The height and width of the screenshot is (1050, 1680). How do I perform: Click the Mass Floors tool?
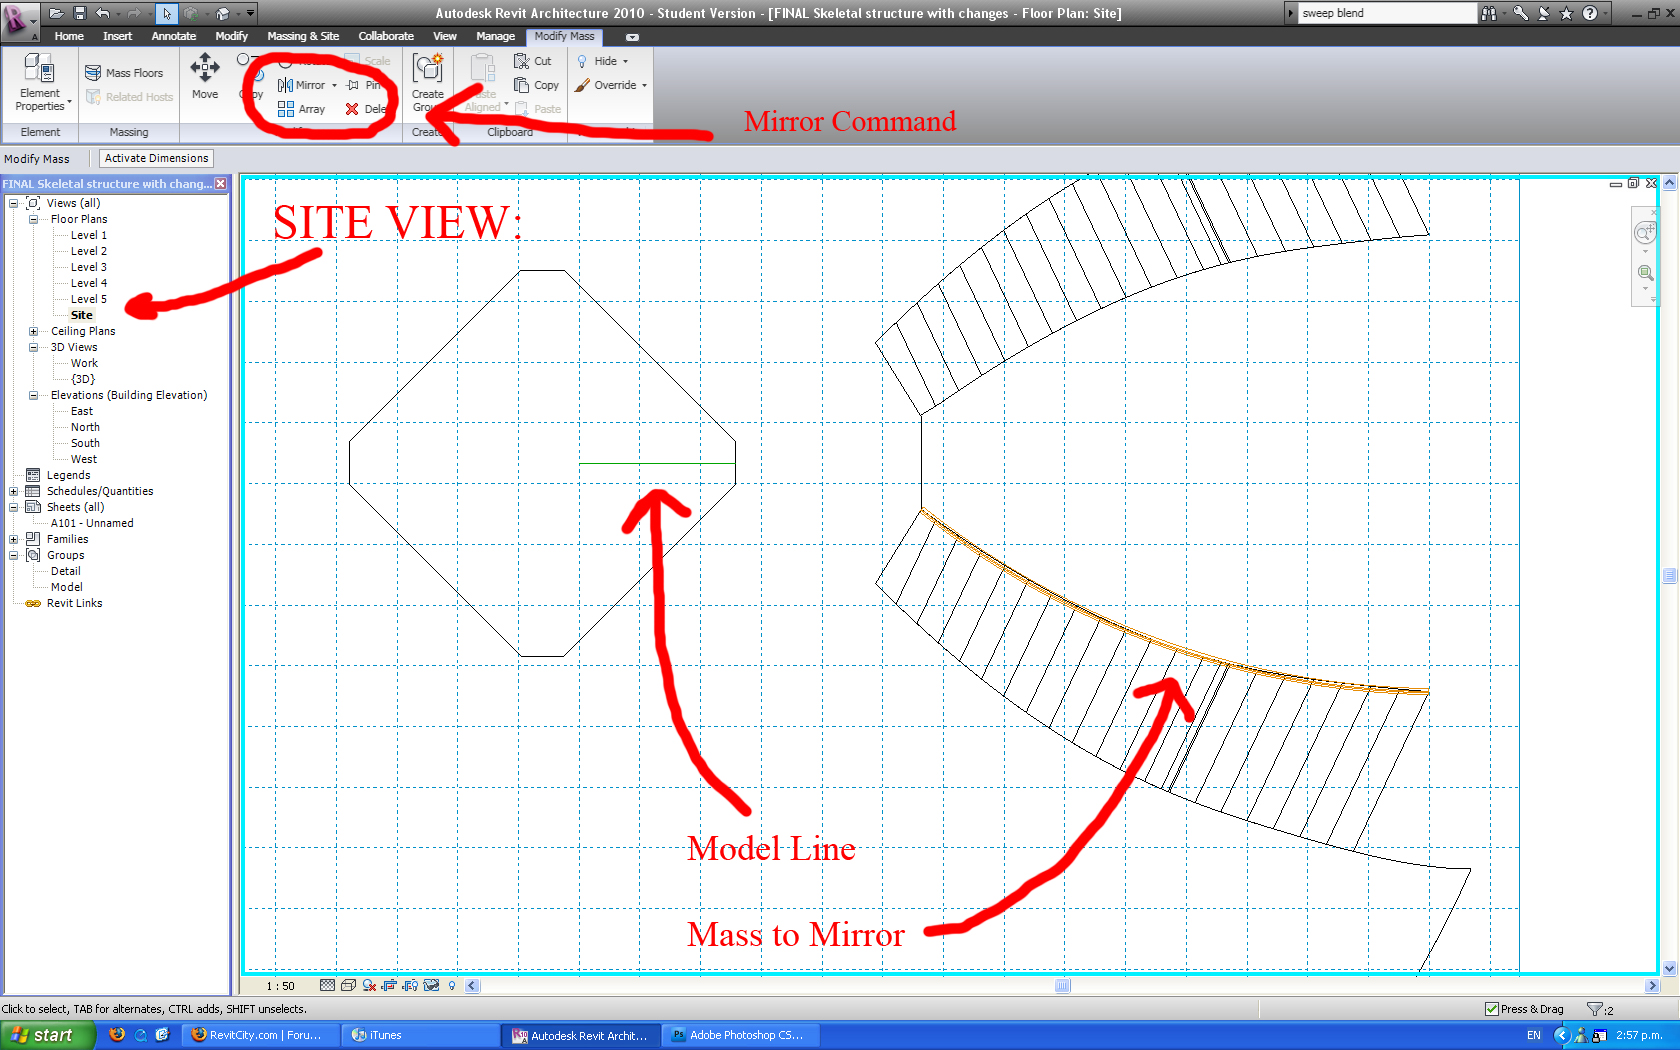point(124,73)
